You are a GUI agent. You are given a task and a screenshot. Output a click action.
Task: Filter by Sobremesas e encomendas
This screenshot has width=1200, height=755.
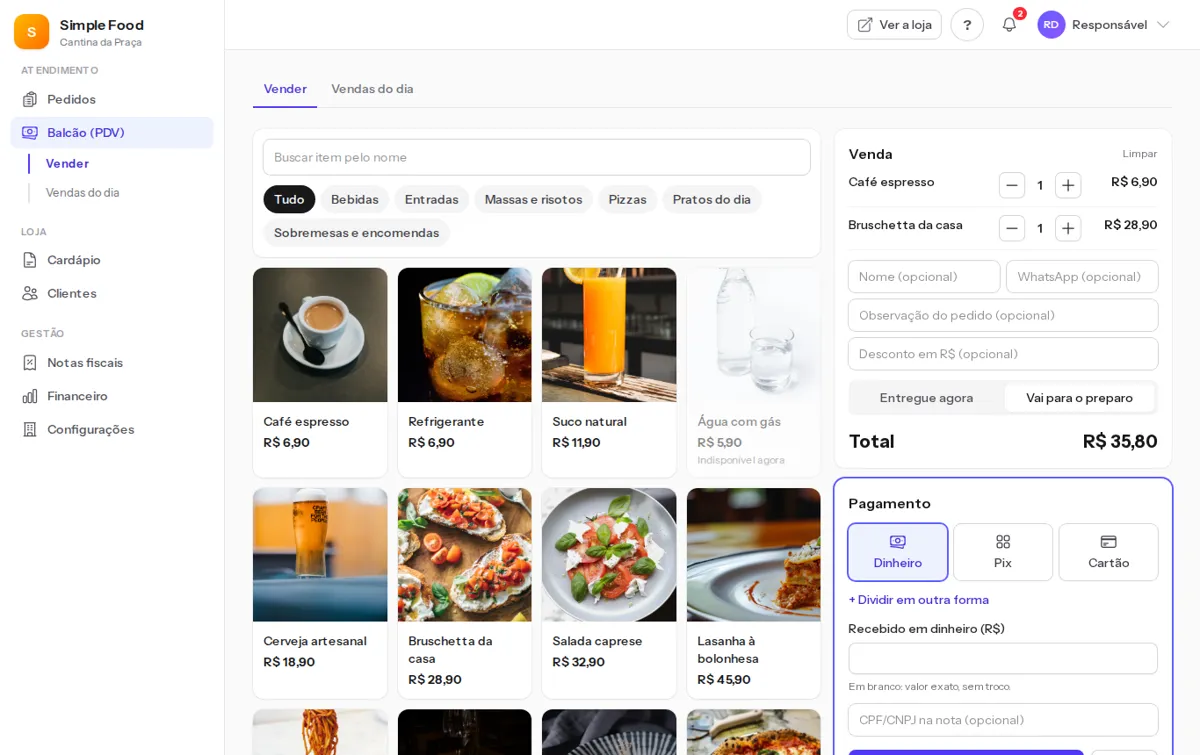click(x=356, y=233)
